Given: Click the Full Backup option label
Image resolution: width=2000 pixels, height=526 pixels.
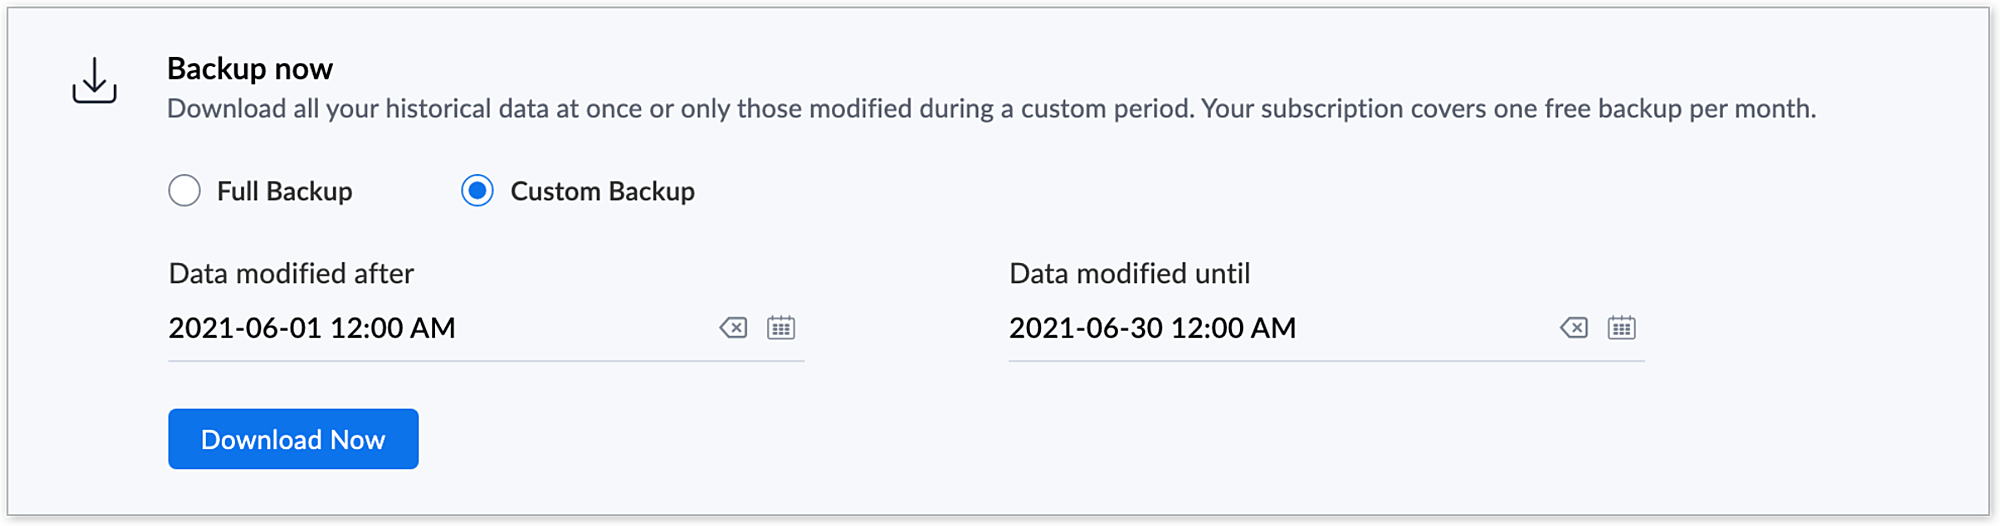Looking at the screenshot, I should [x=284, y=191].
